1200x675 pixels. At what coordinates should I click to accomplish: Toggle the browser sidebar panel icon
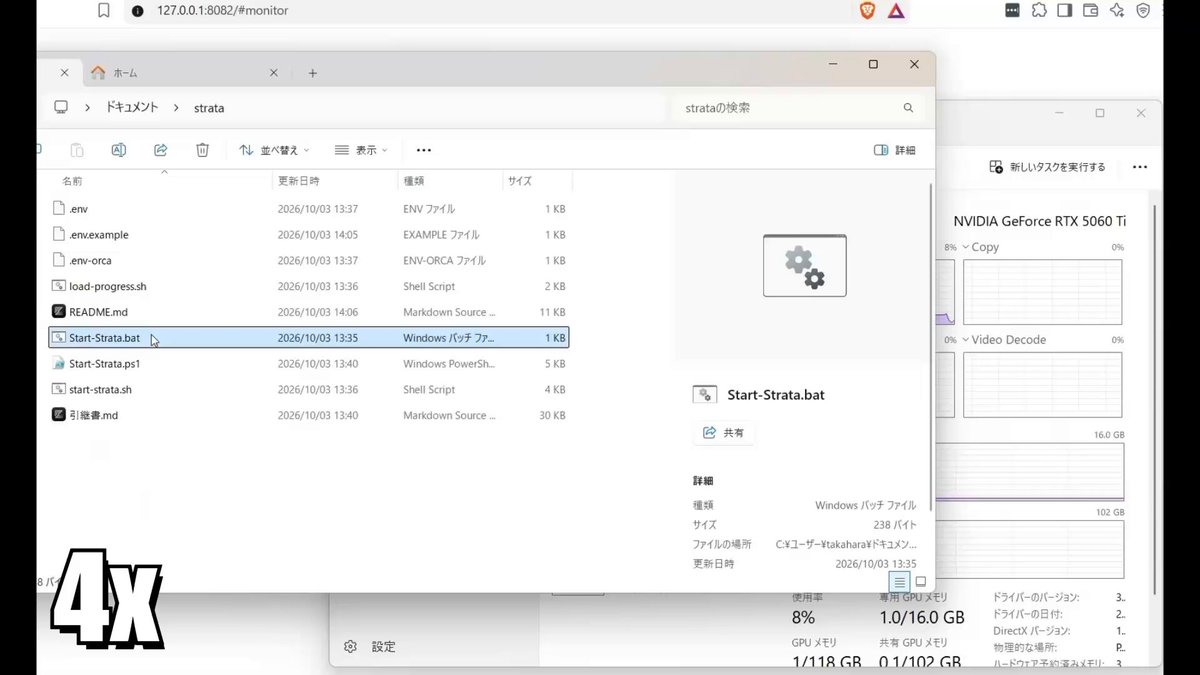(x=1065, y=10)
